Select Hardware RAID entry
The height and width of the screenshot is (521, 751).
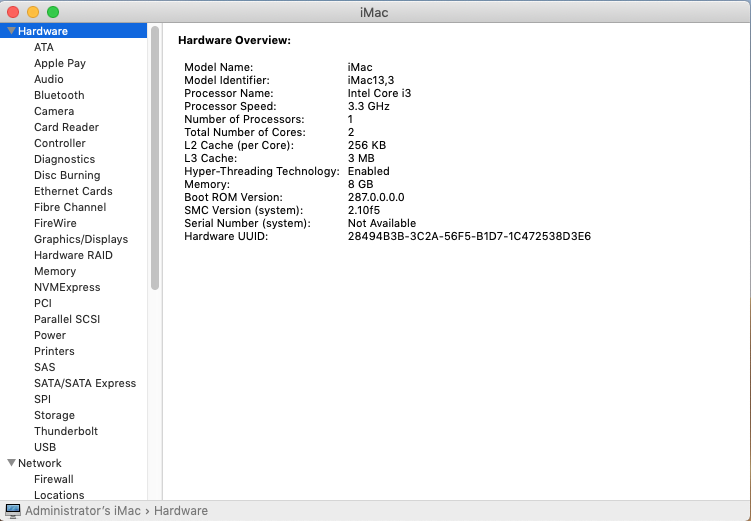coord(73,255)
